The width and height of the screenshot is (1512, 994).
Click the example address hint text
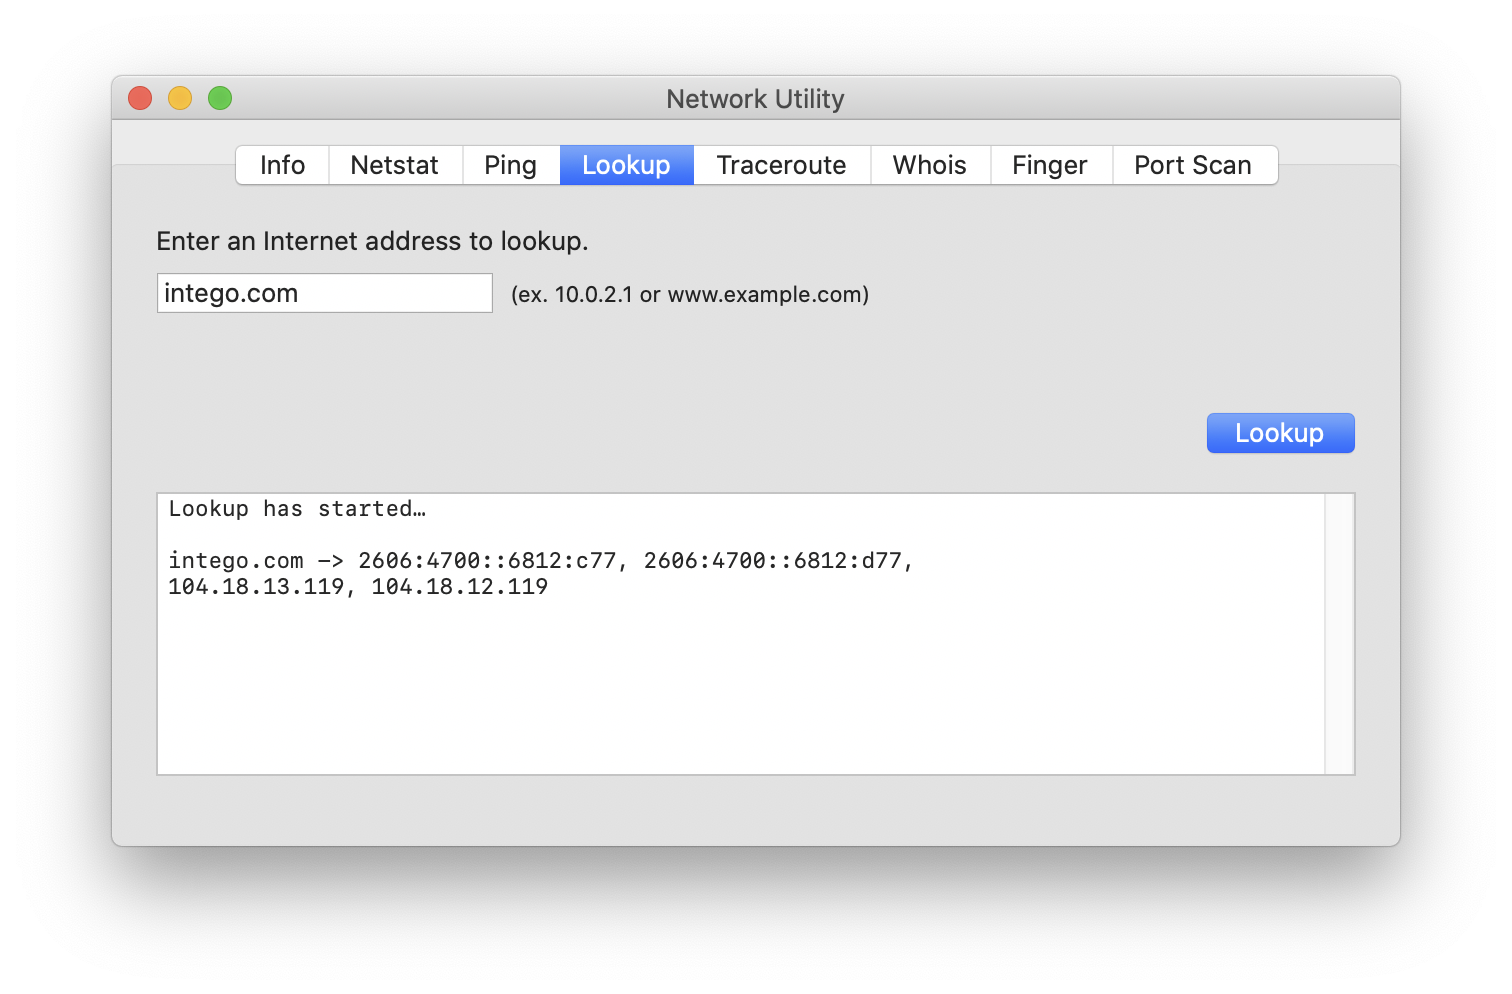(690, 294)
